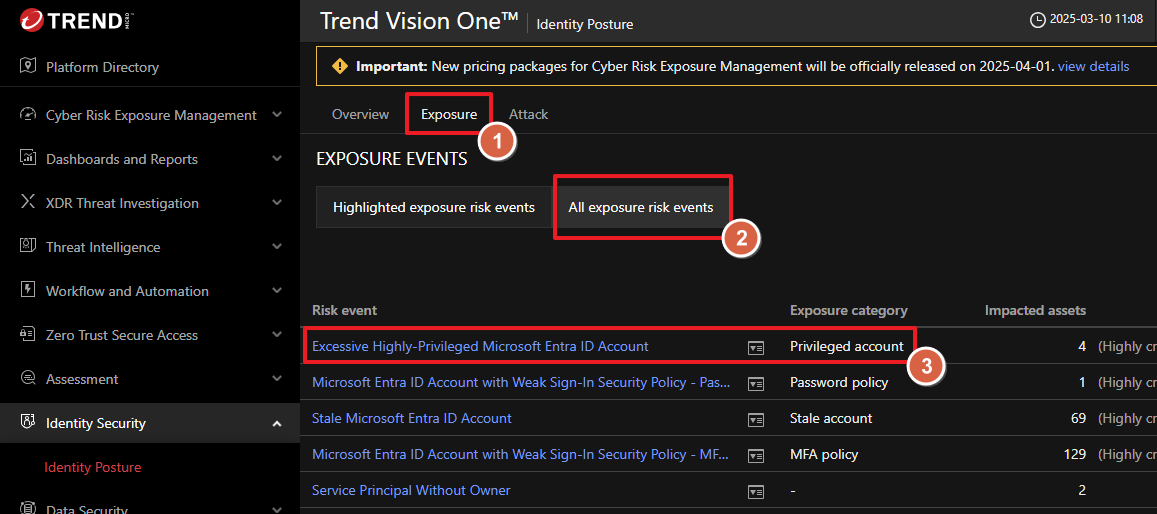Click the Assessment magnifier icon
The width and height of the screenshot is (1157, 514).
28,379
